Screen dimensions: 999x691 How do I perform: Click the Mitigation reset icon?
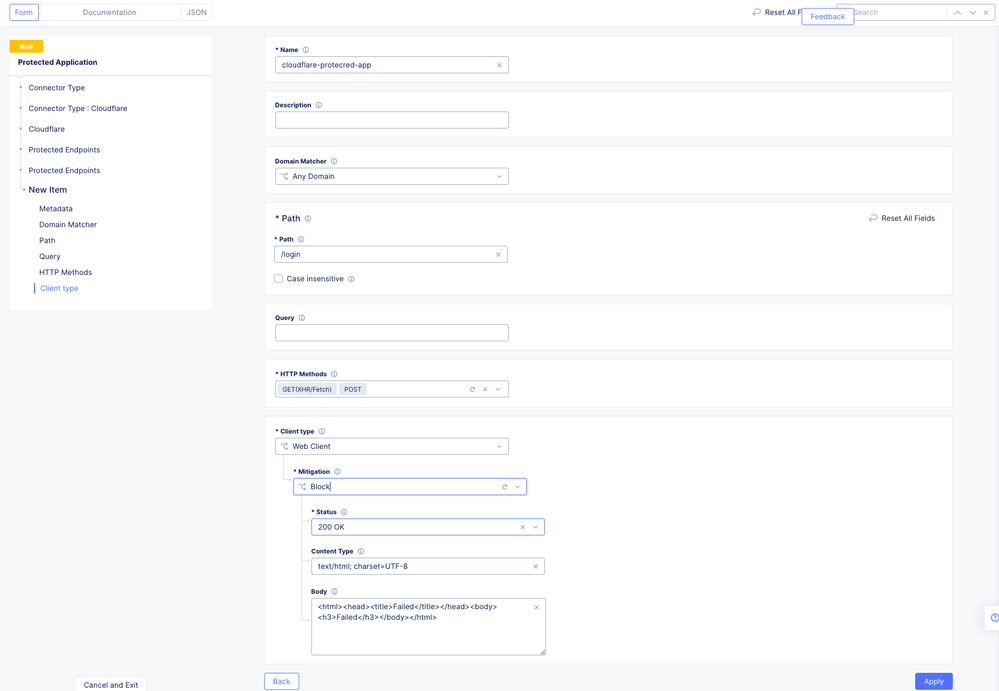point(504,487)
